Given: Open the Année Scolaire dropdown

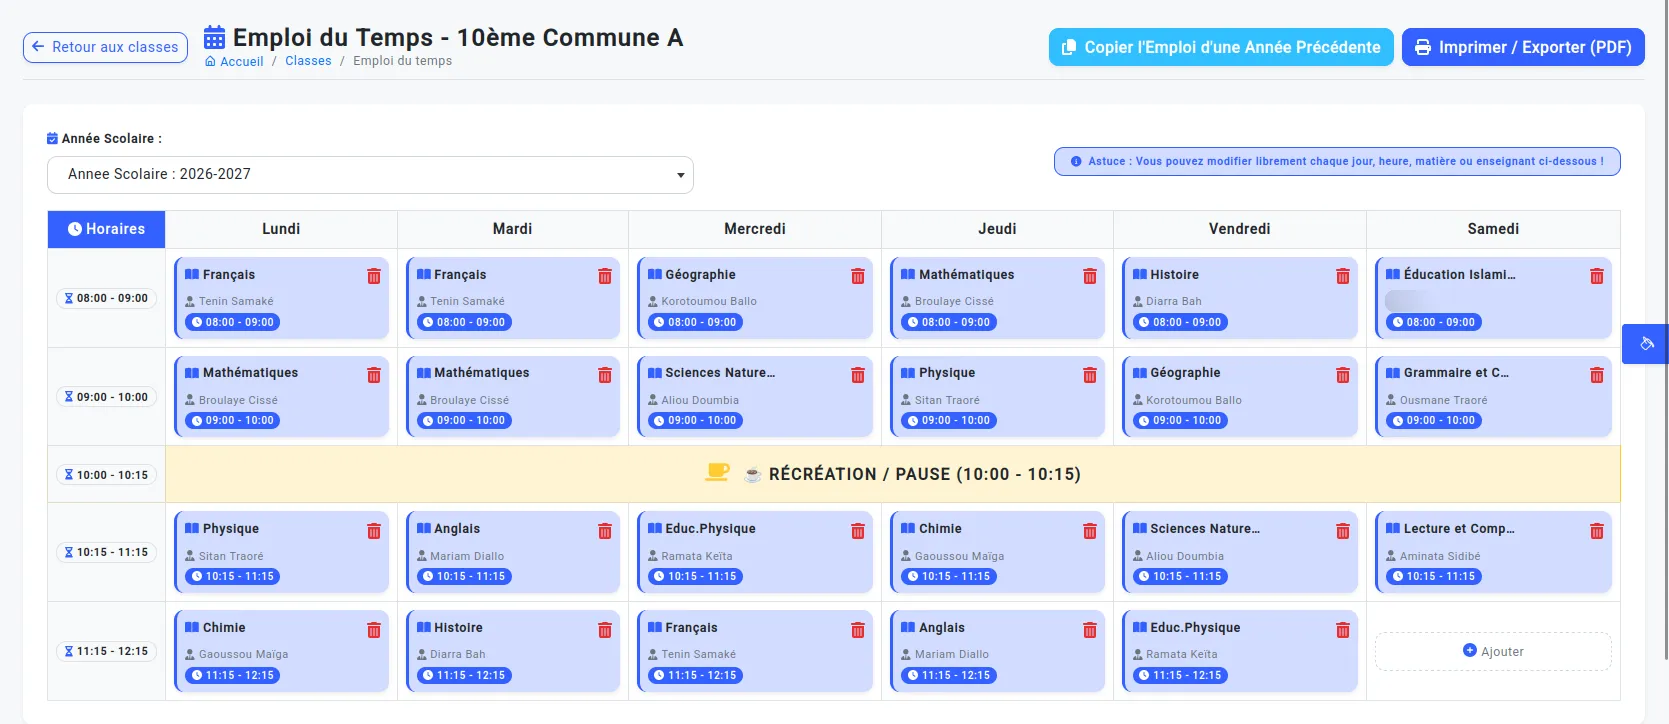Looking at the screenshot, I should (370, 175).
